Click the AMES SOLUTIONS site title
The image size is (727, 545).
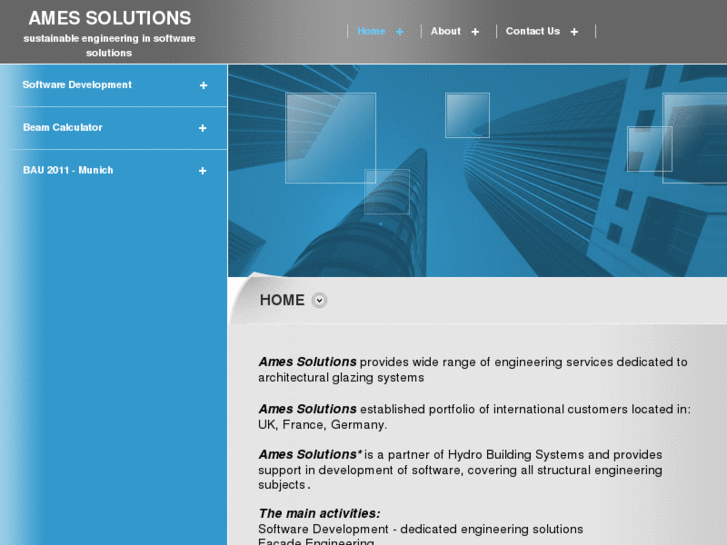(x=109, y=18)
